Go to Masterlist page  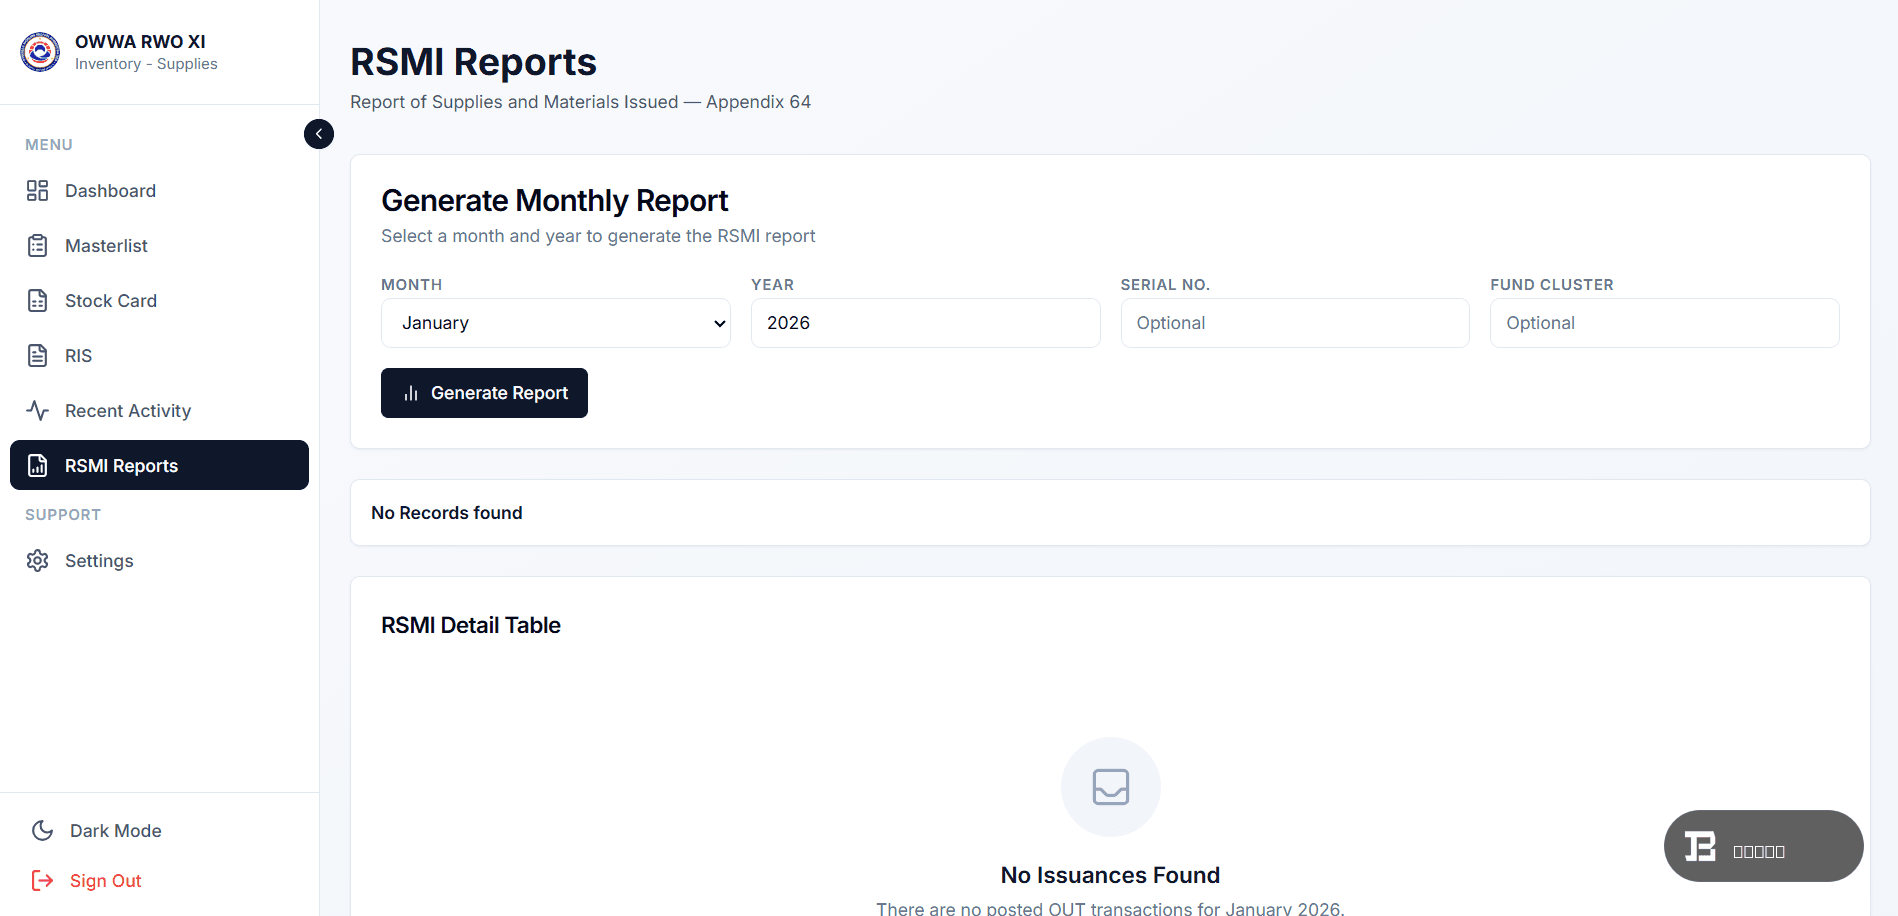pyautogui.click(x=159, y=246)
